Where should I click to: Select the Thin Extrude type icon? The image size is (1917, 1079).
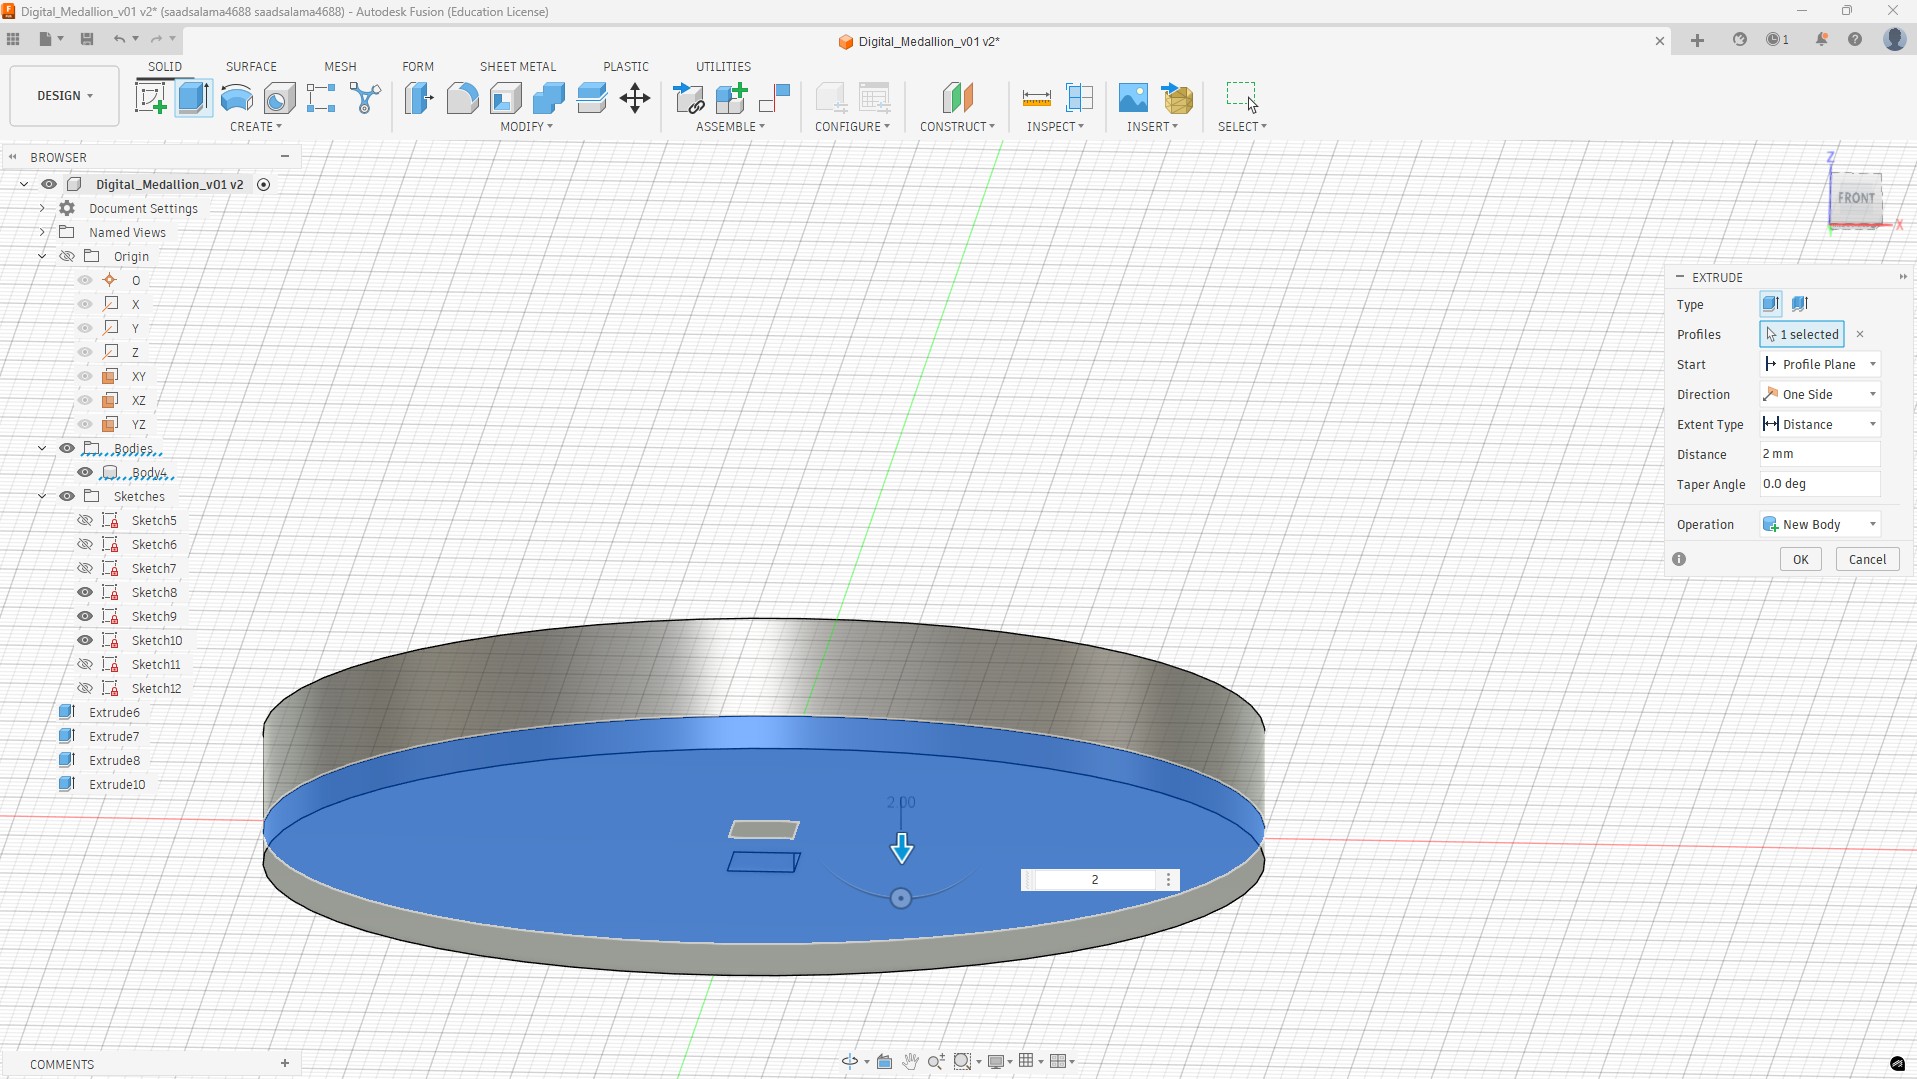(x=1800, y=304)
